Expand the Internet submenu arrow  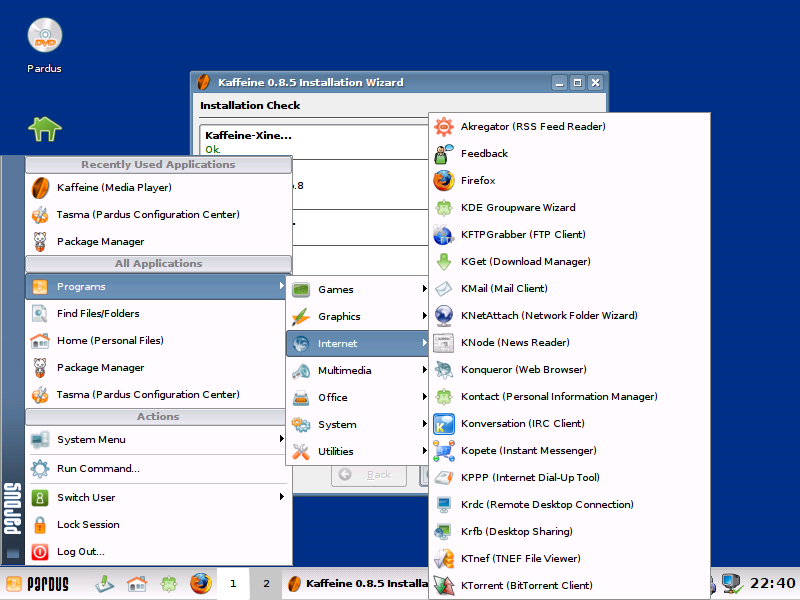click(424, 343)
